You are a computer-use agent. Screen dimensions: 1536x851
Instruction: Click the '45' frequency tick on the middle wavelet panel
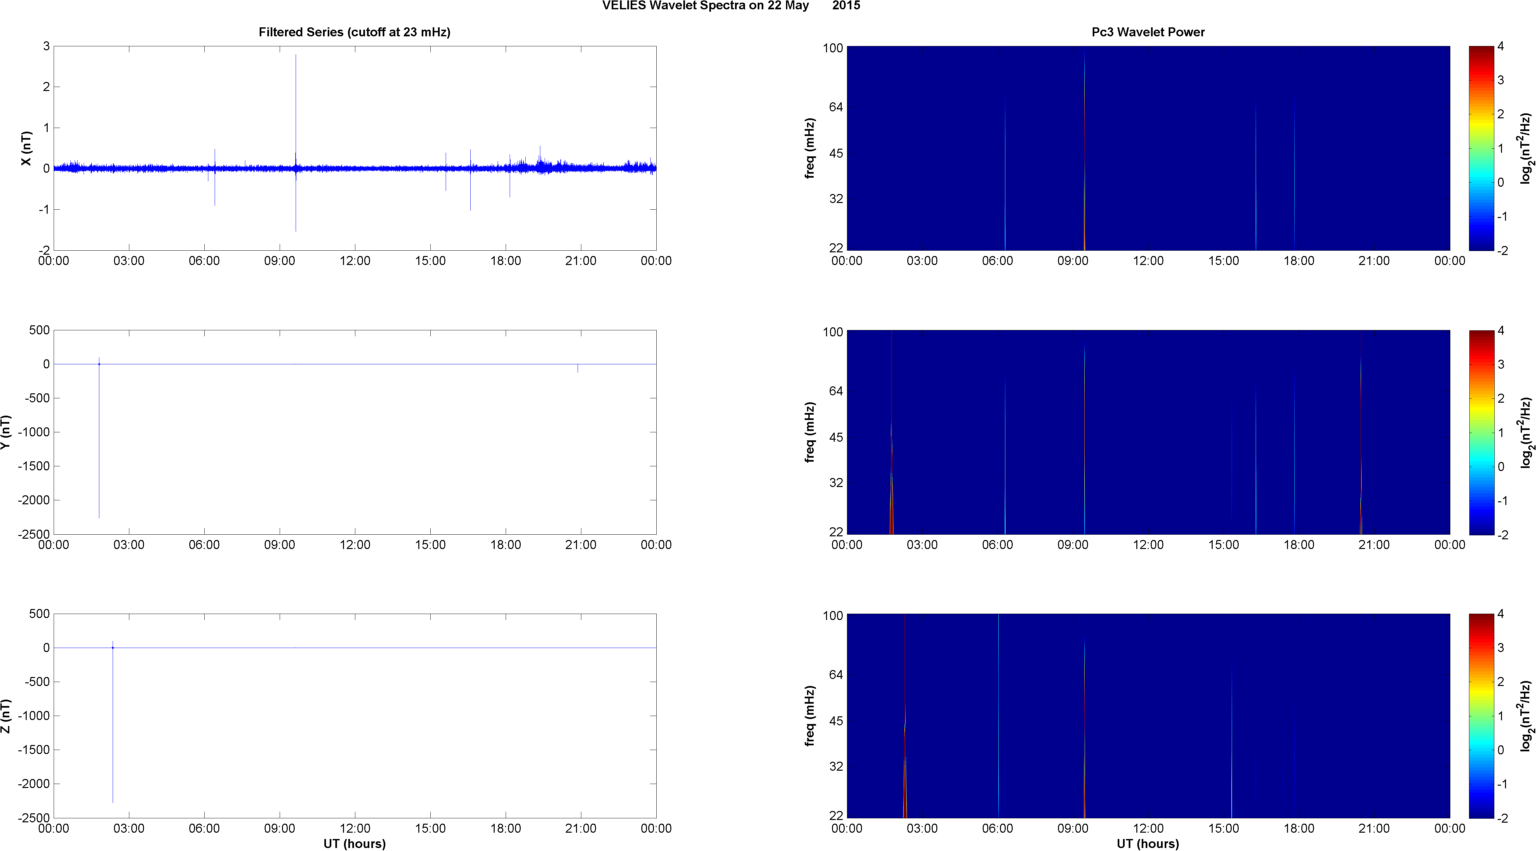pyautogui.click(x=836, y=437)
